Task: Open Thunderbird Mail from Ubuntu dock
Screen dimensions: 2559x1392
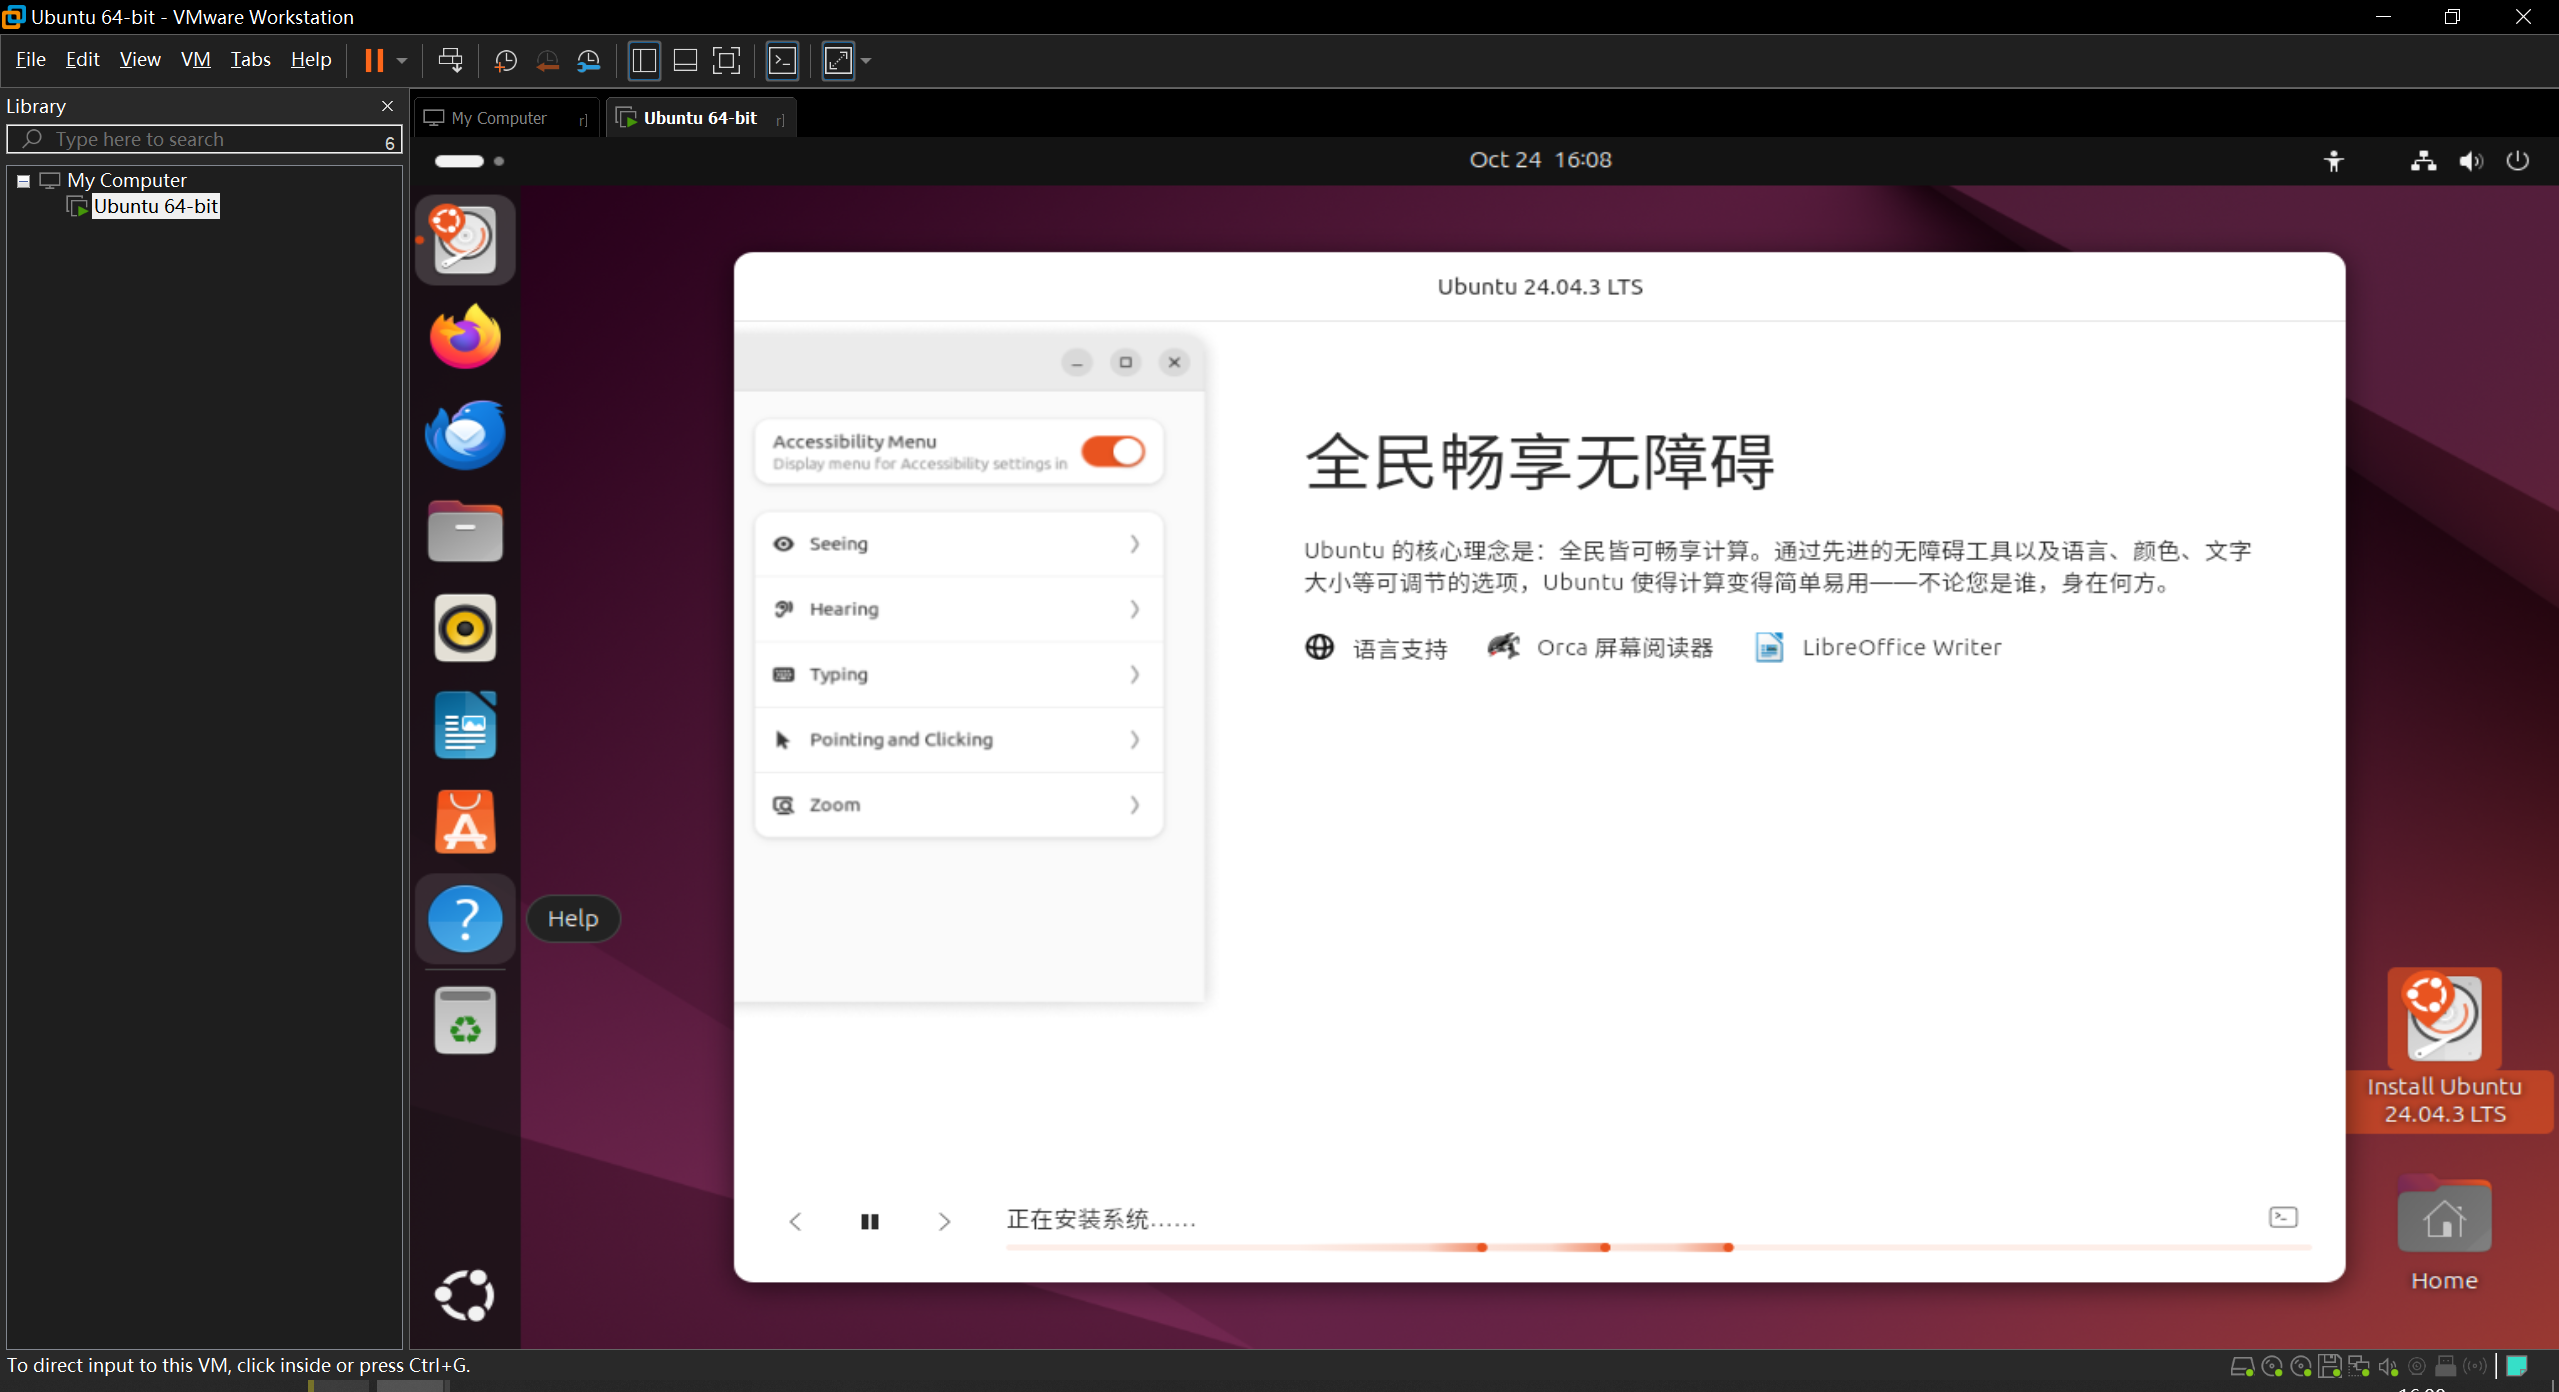Action: pos(465,435)
